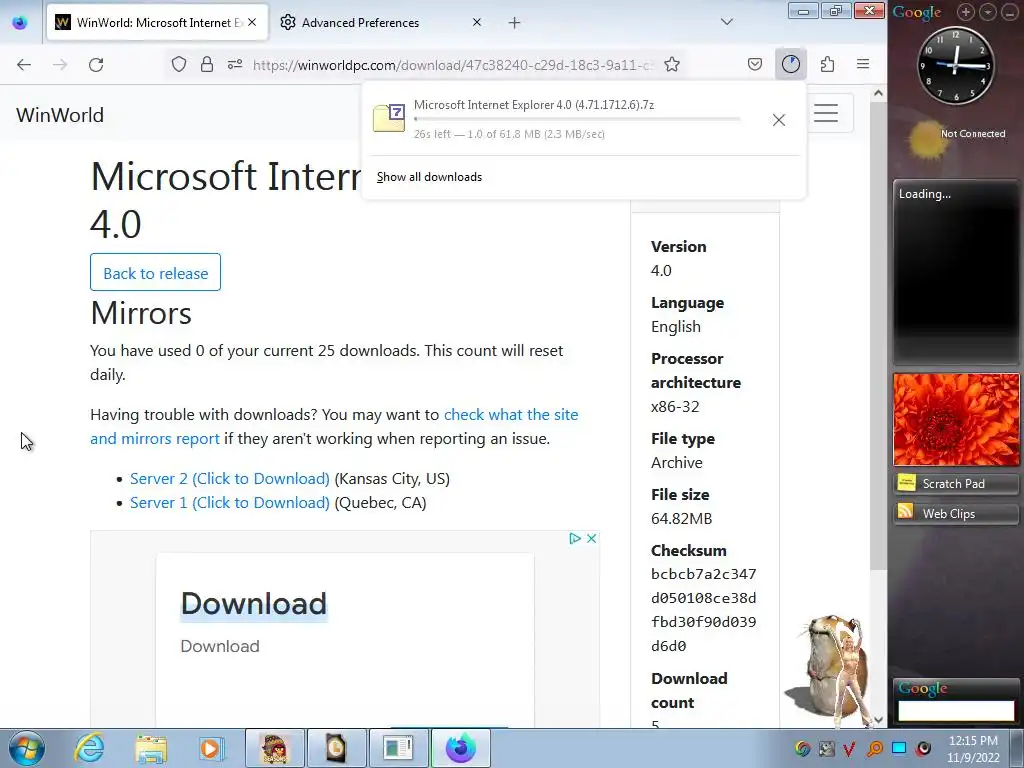
Task: Save page to Pocket
Action: tap(755, 64)
